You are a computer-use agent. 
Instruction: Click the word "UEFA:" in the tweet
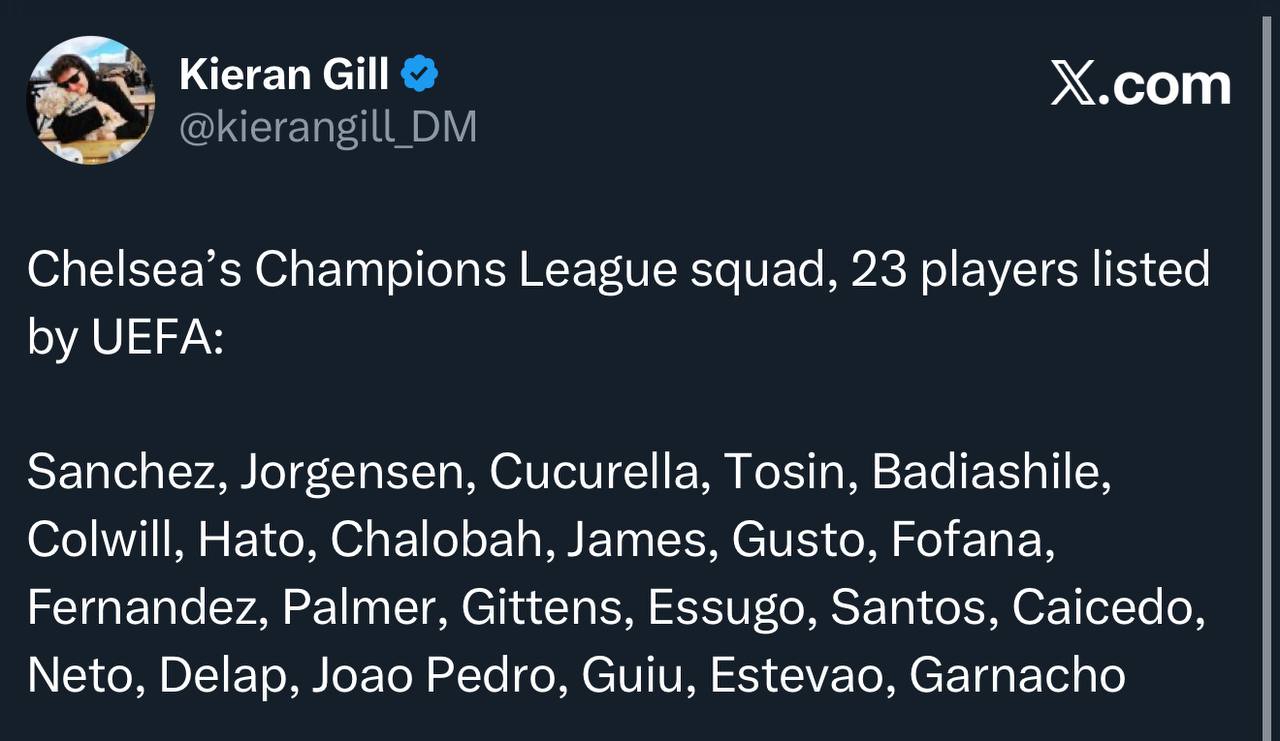coord(157,339)
